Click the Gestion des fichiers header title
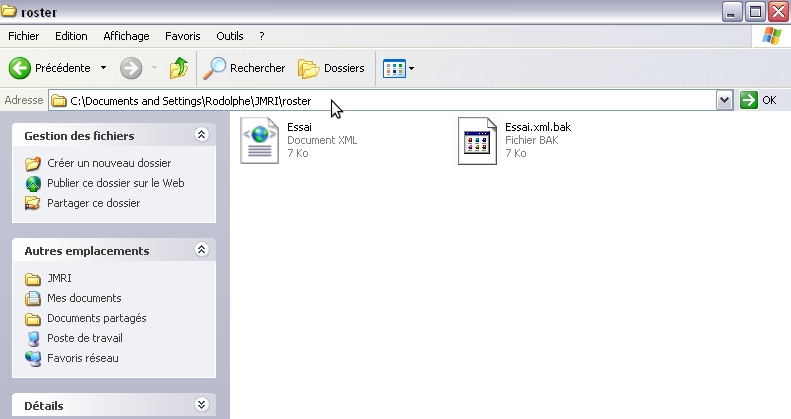The height and width of the screenshot is (419, 791). coord(79,136)
